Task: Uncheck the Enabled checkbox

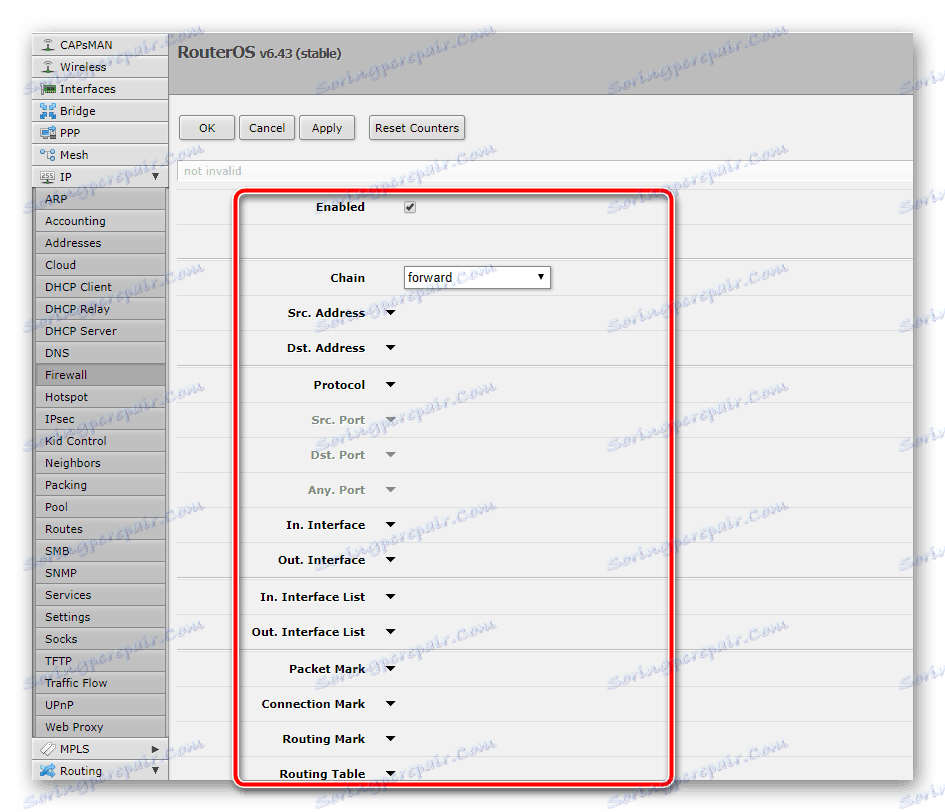Action: [410, 207]
